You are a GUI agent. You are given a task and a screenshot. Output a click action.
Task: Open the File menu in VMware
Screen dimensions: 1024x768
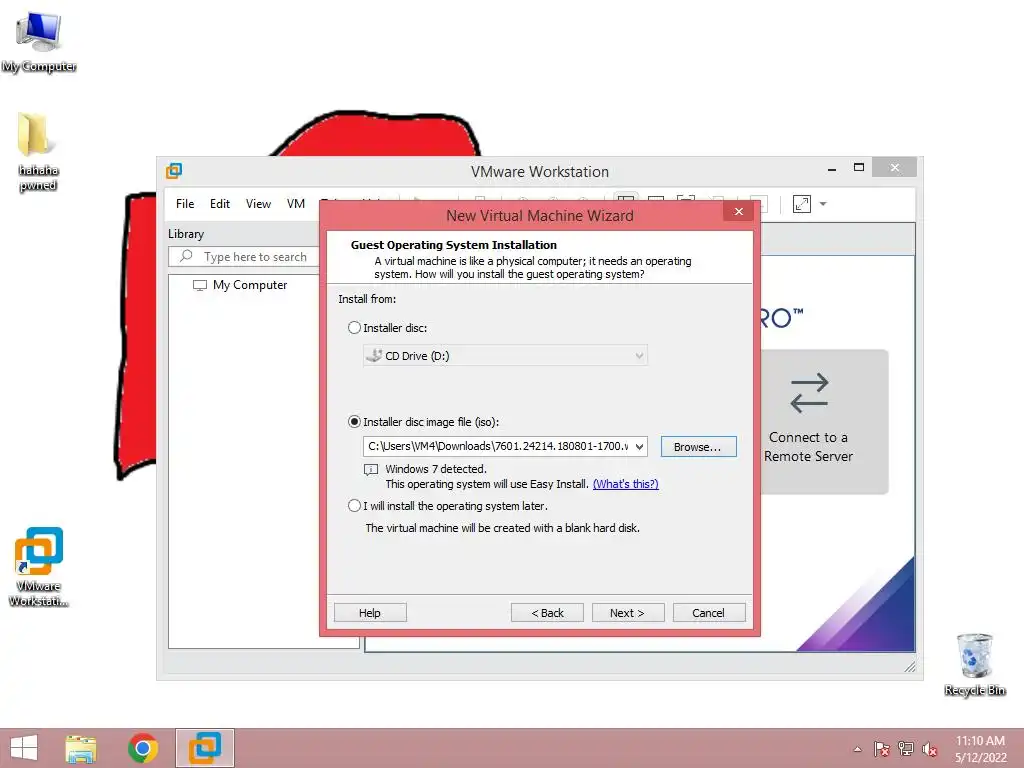(x=185, y=204)
